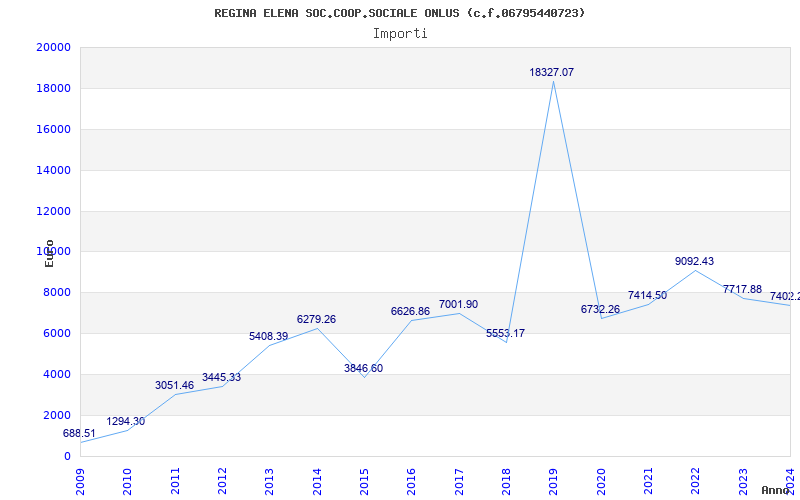The height and width of the screenshot is (500, 800).
Task: Click the 2018 year axis label
Action: click(x=506, y=482)
